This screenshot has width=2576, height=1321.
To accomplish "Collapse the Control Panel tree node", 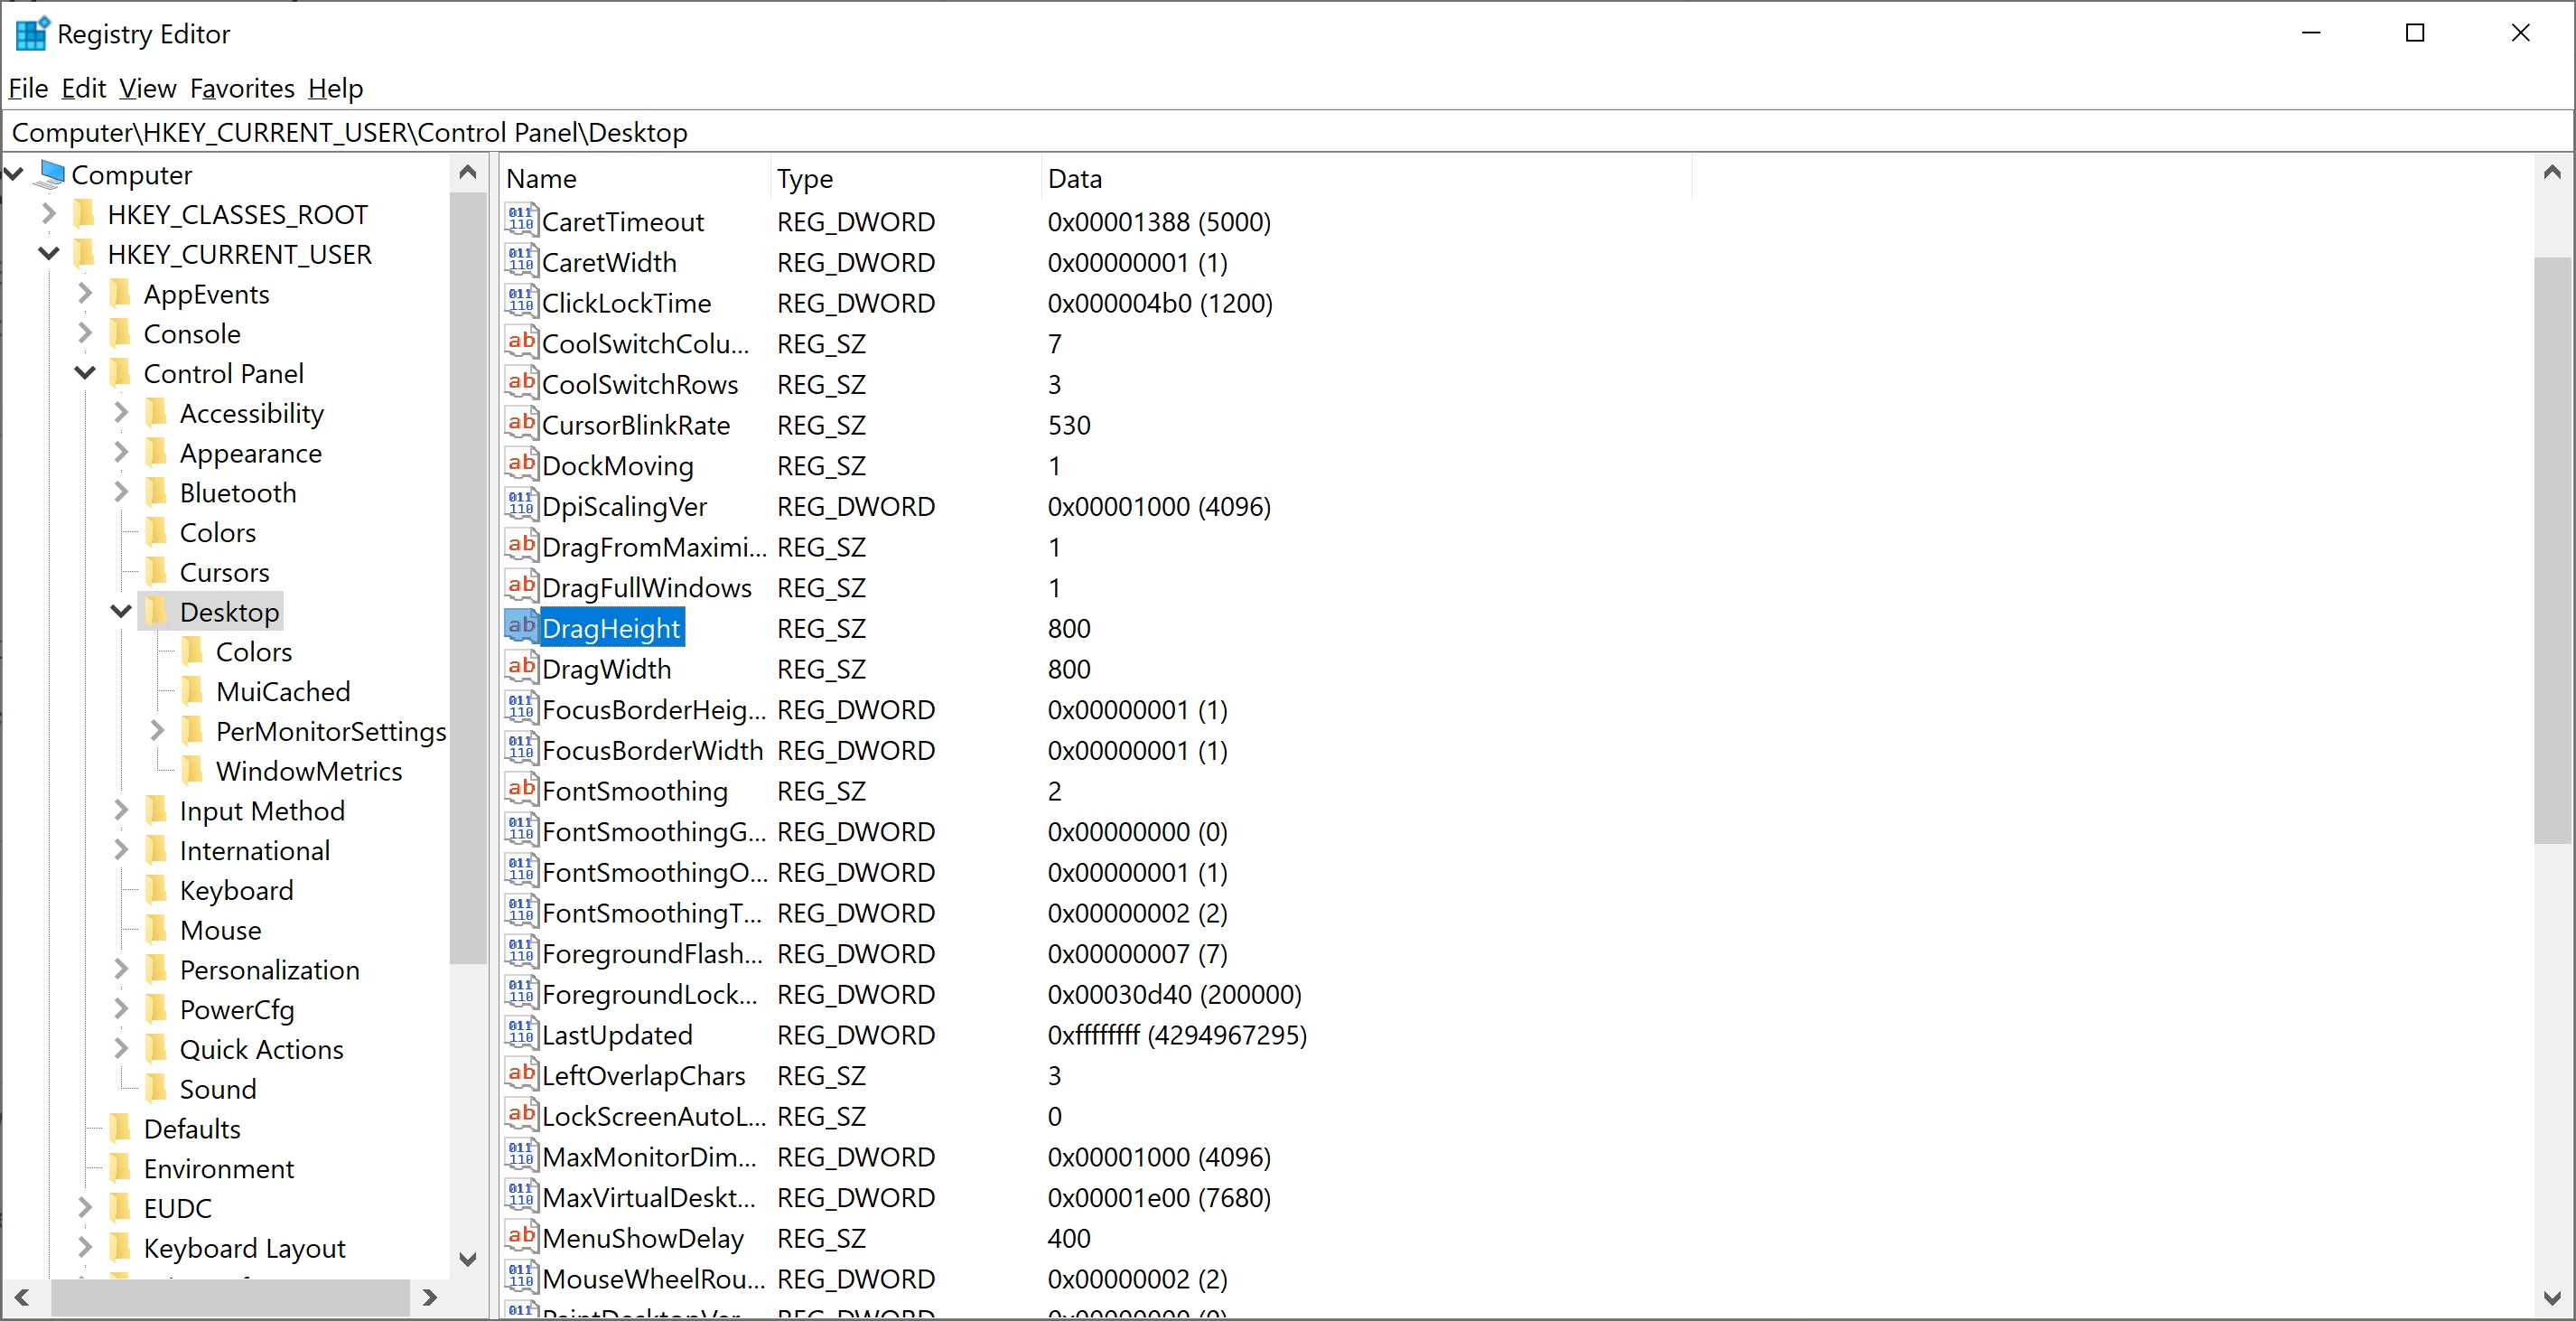I will 85,373.
